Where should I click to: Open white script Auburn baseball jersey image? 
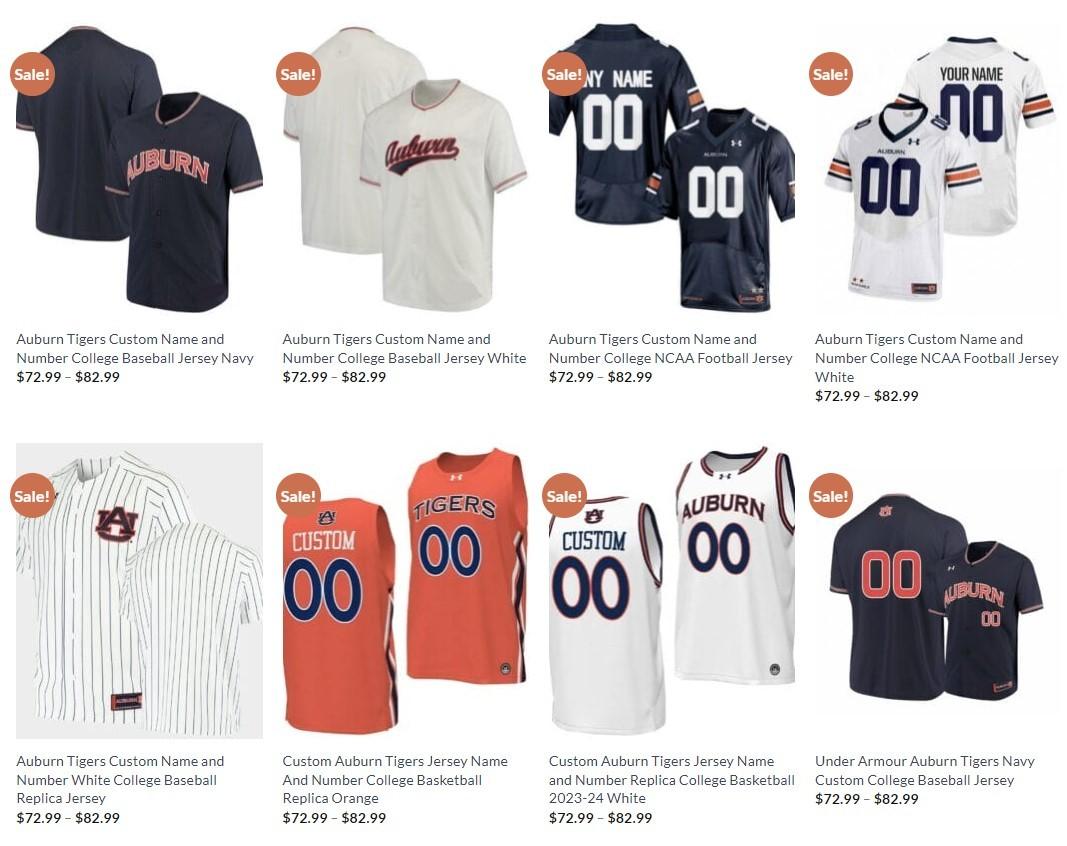pos(405,169)
